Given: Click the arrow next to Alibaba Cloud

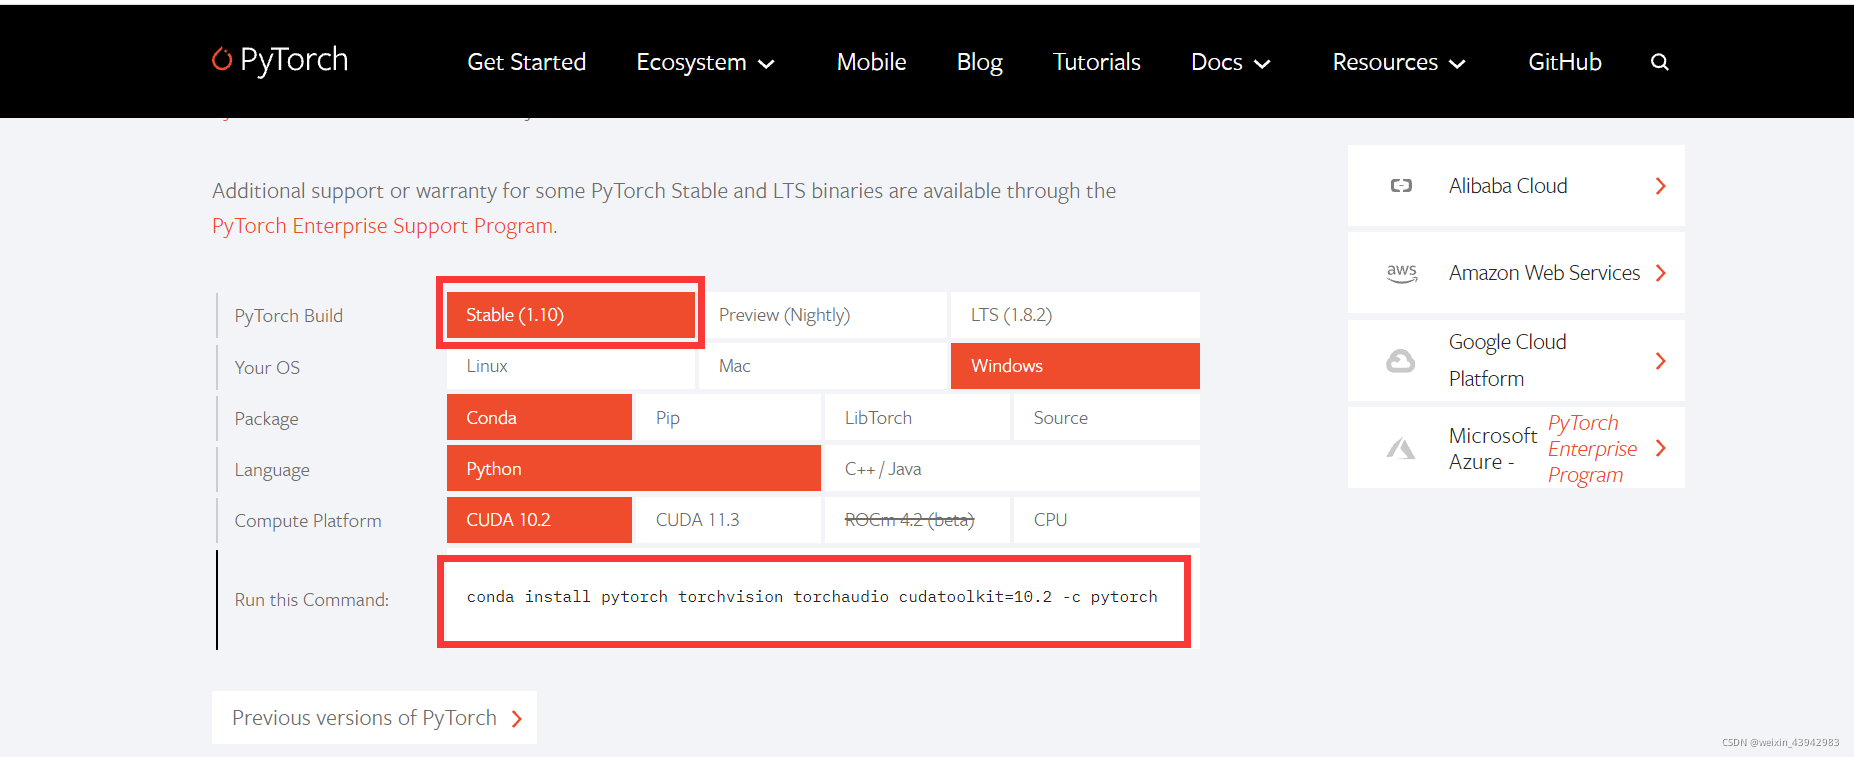Looking at the screenshot, I should coord(1660,186).
